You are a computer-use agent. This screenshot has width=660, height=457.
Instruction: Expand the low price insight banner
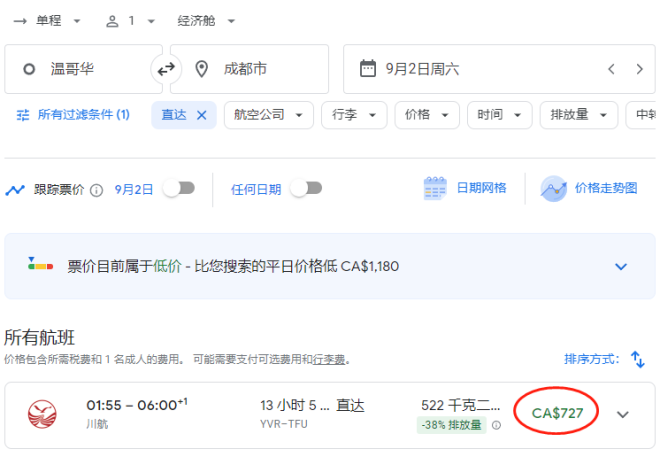(620, 266)
